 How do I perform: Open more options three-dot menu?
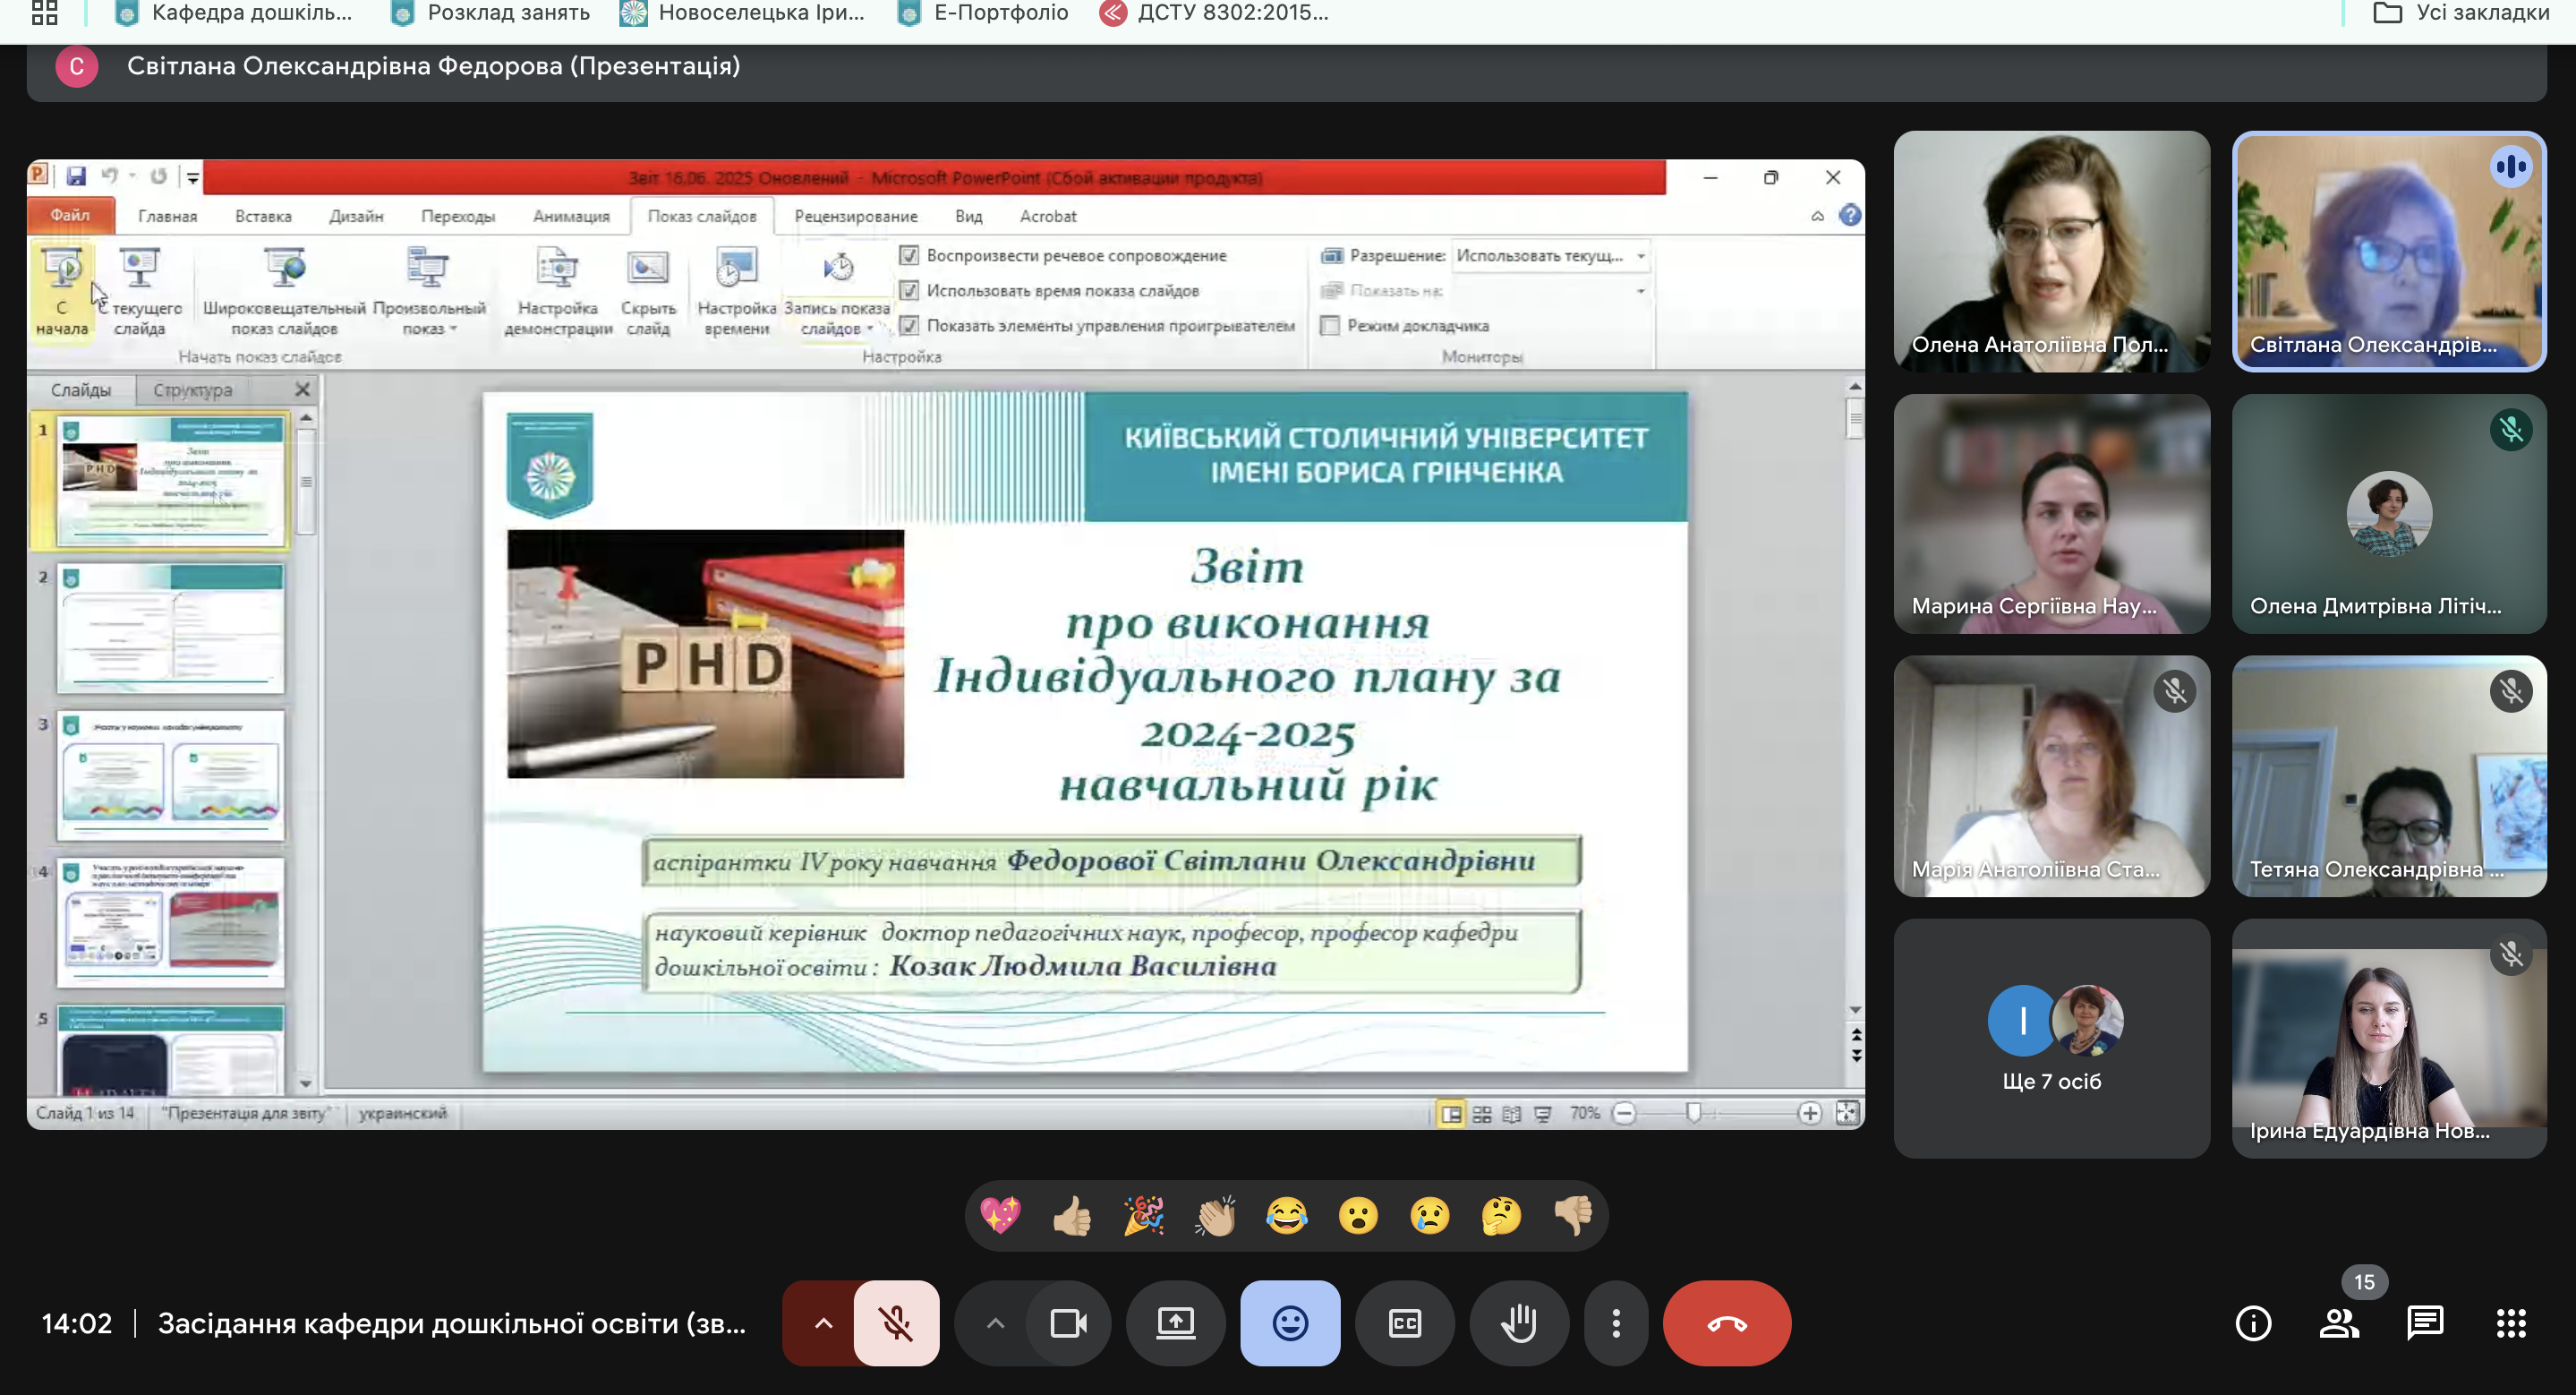click(1615, 1323)
